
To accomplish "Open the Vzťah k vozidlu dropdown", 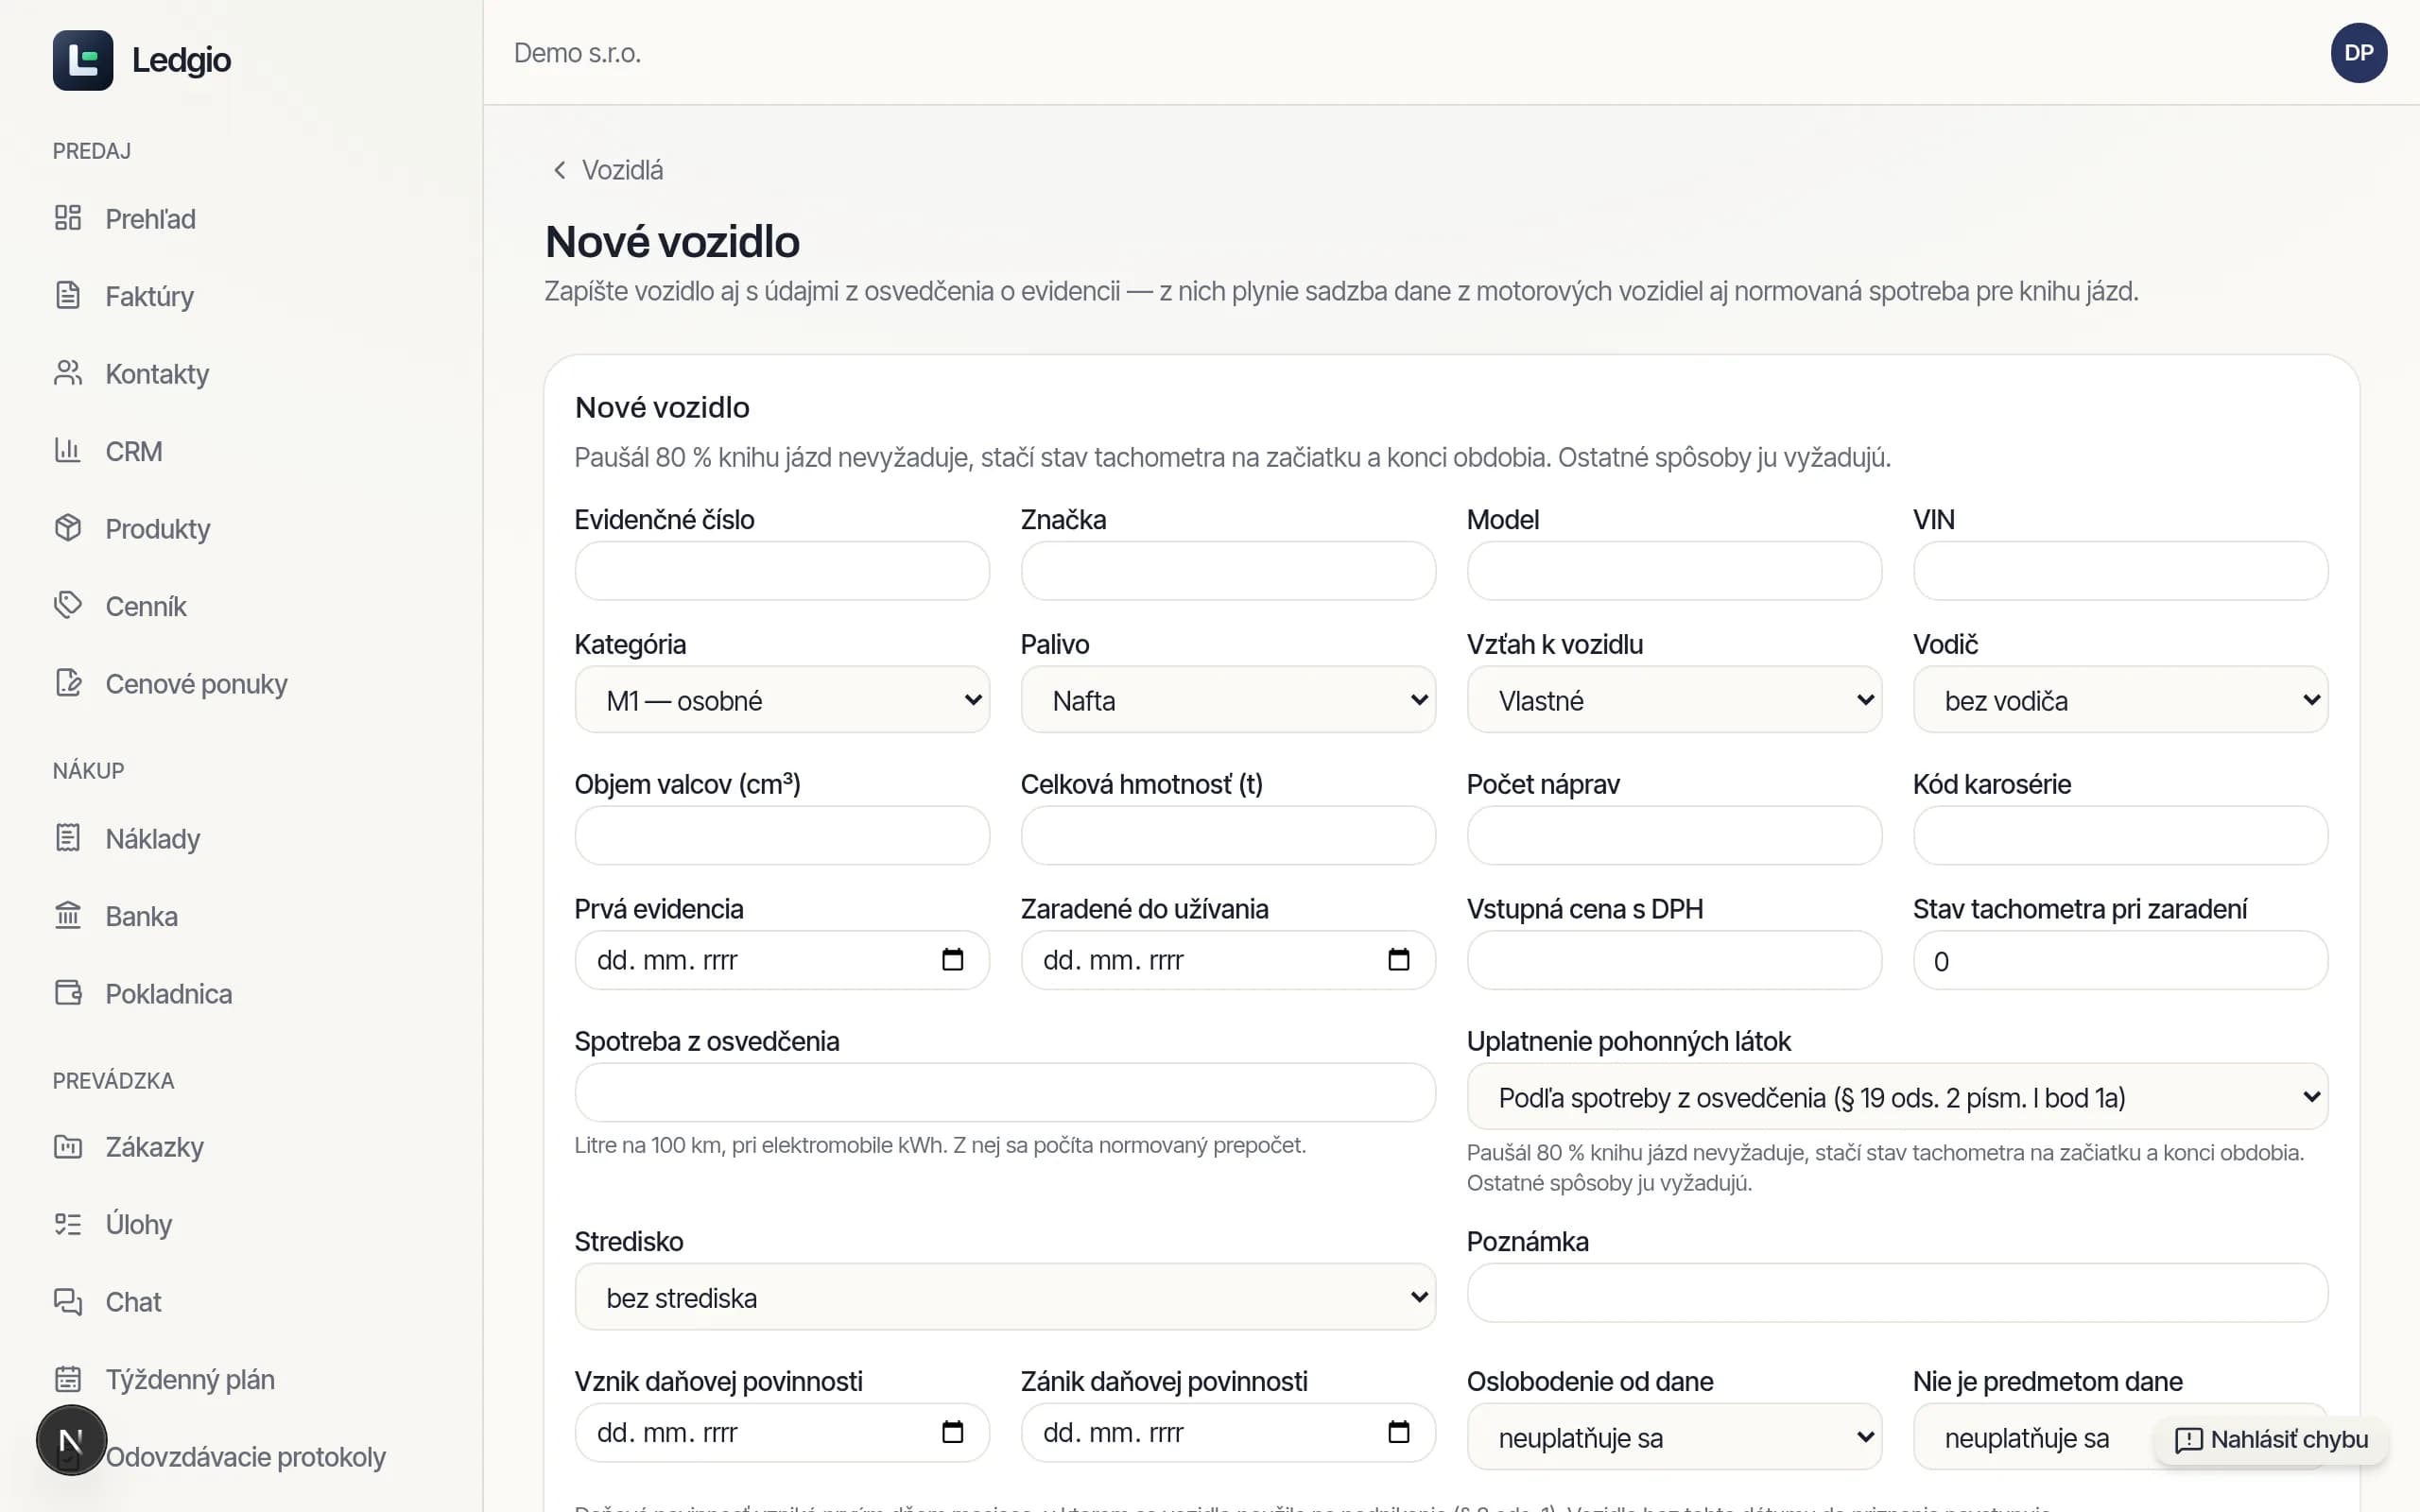I will tap(1674, 700).
